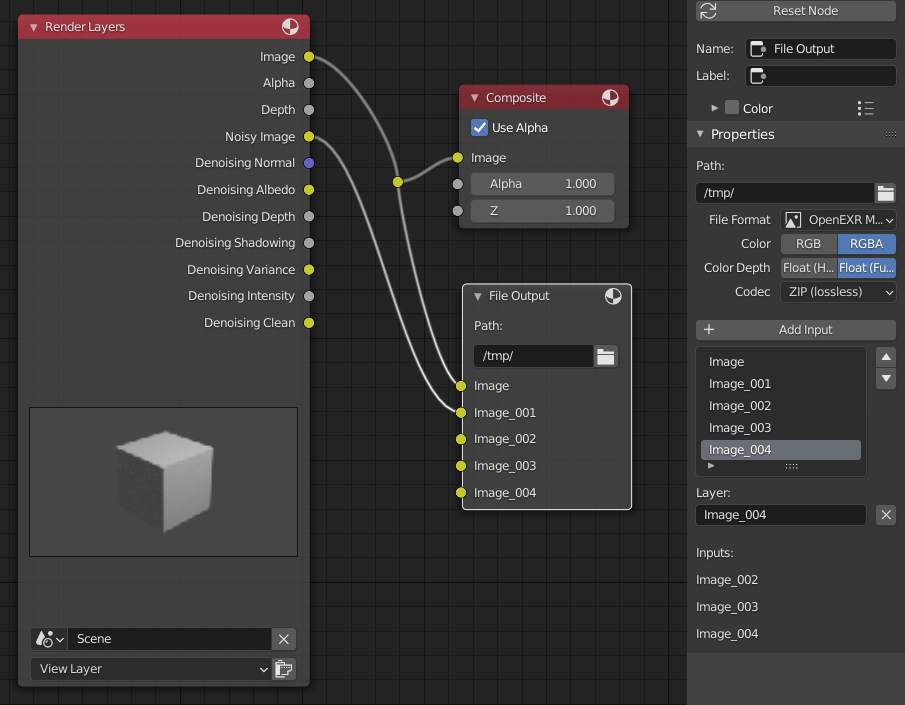Screen dimensions: 905x705
Task: Move Image_004 up with the arrow icon
Action: tap(885, 356)
